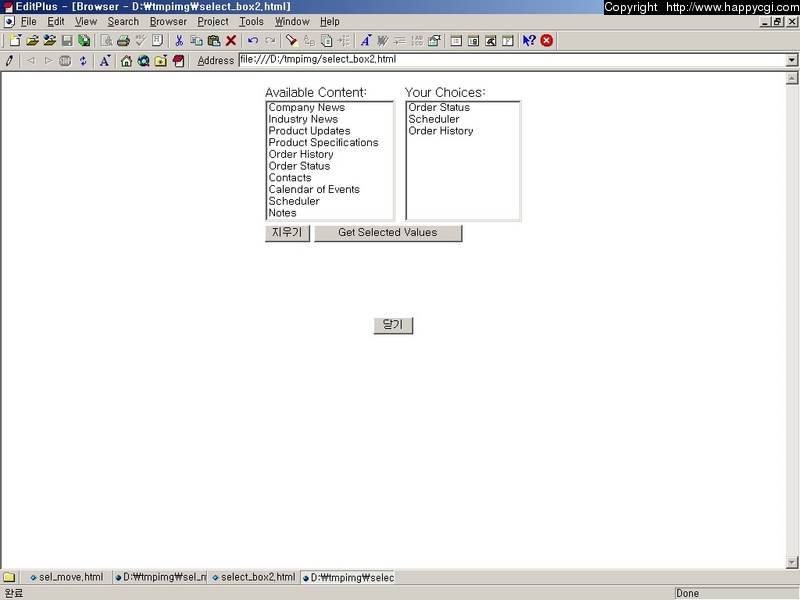Click the Address input field

(512, 60)
